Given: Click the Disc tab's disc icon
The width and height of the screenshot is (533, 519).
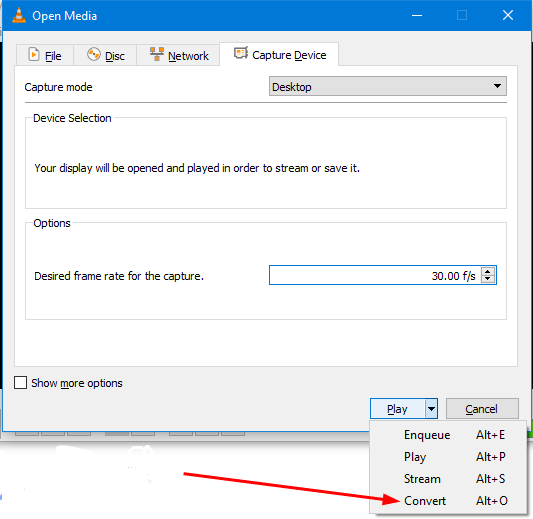Looking at the screenshot, I should pyautogui.click(x=93, y=54).
